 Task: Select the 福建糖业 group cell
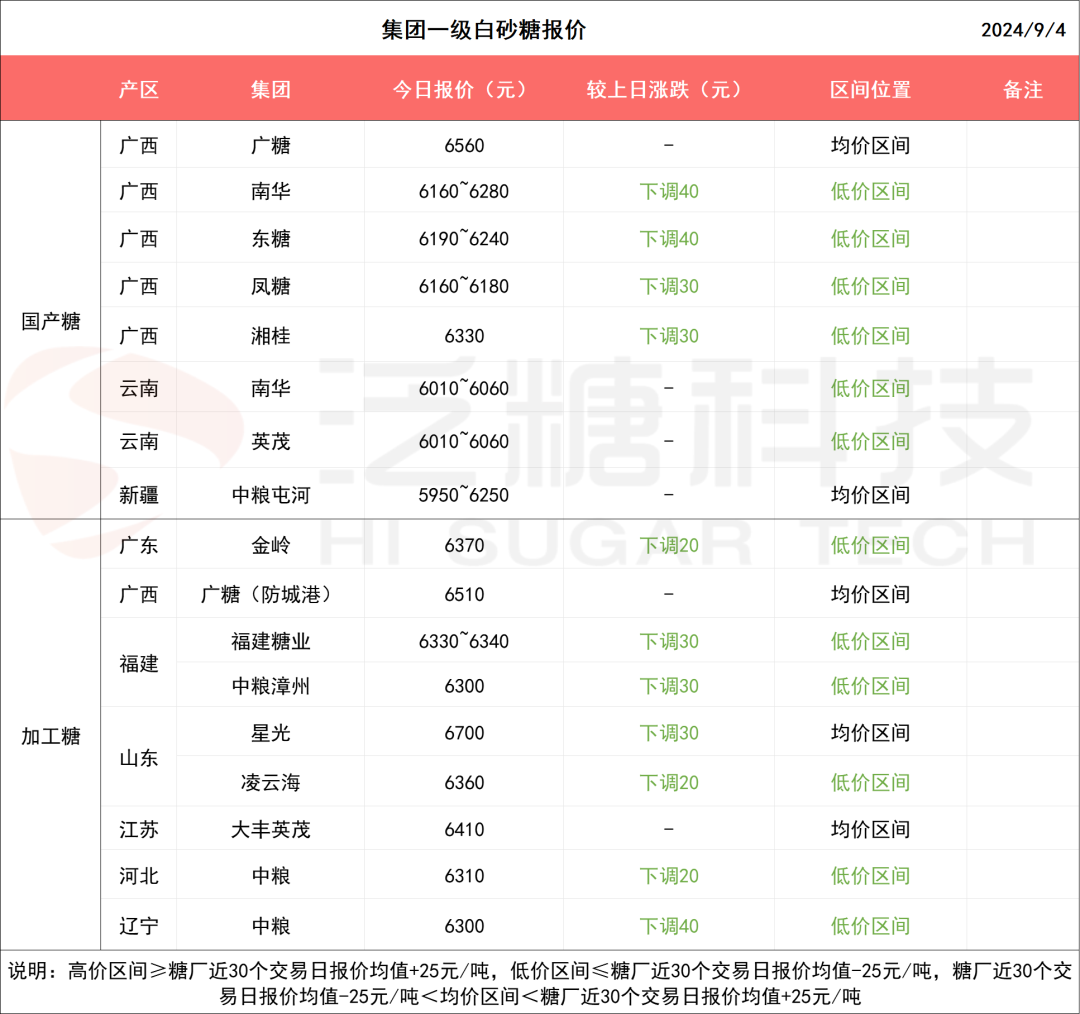[x=270, y=641]
